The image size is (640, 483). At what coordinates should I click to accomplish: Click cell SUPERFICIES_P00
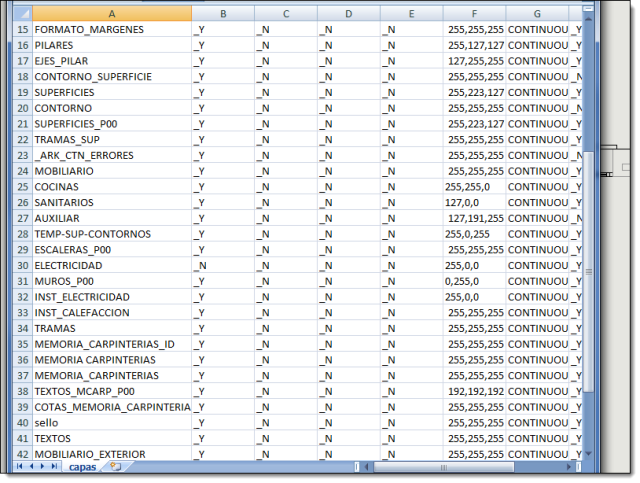click(112, 124)
